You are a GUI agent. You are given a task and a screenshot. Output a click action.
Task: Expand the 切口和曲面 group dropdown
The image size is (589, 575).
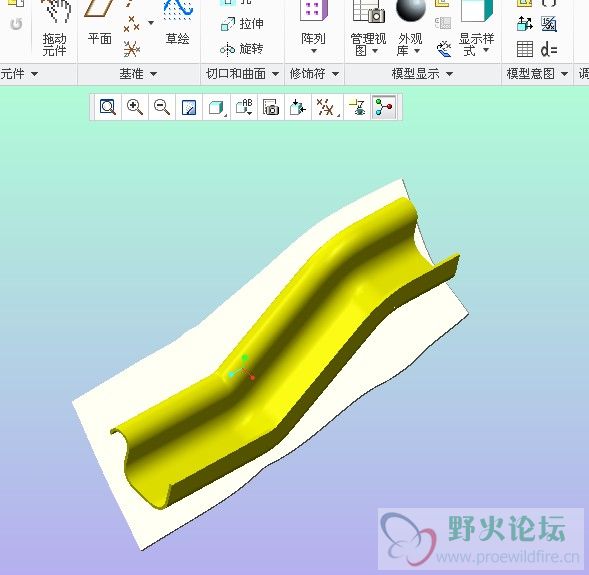click(x=243, y=74)
